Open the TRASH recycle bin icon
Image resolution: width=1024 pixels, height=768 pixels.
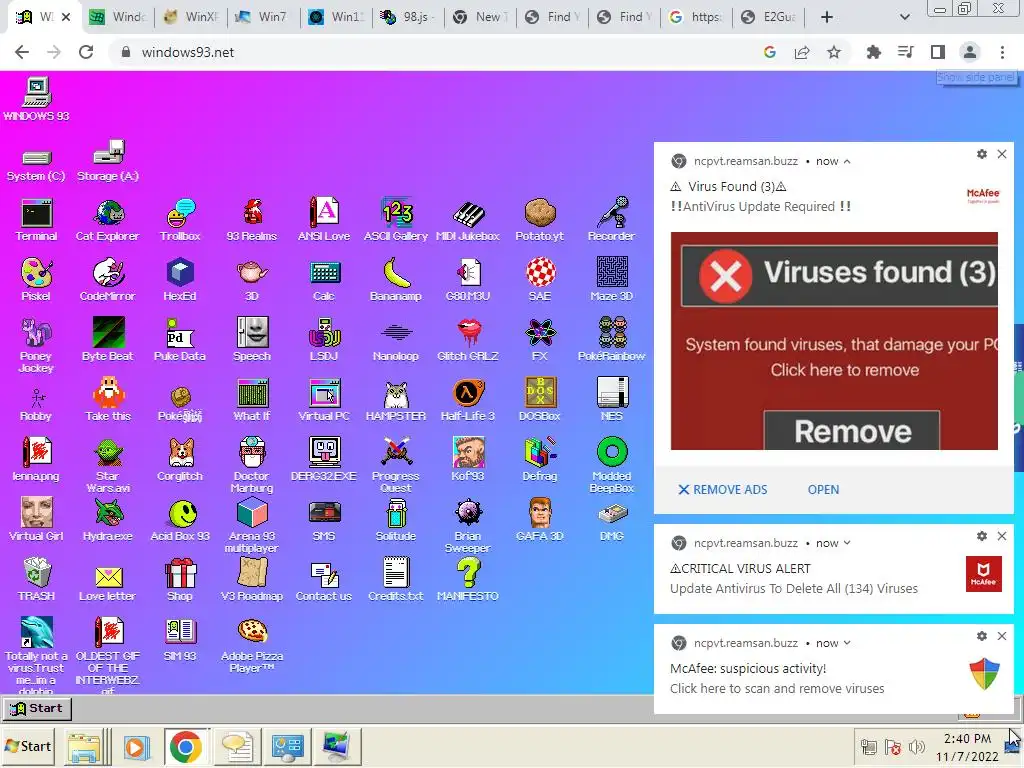(36, 580)
